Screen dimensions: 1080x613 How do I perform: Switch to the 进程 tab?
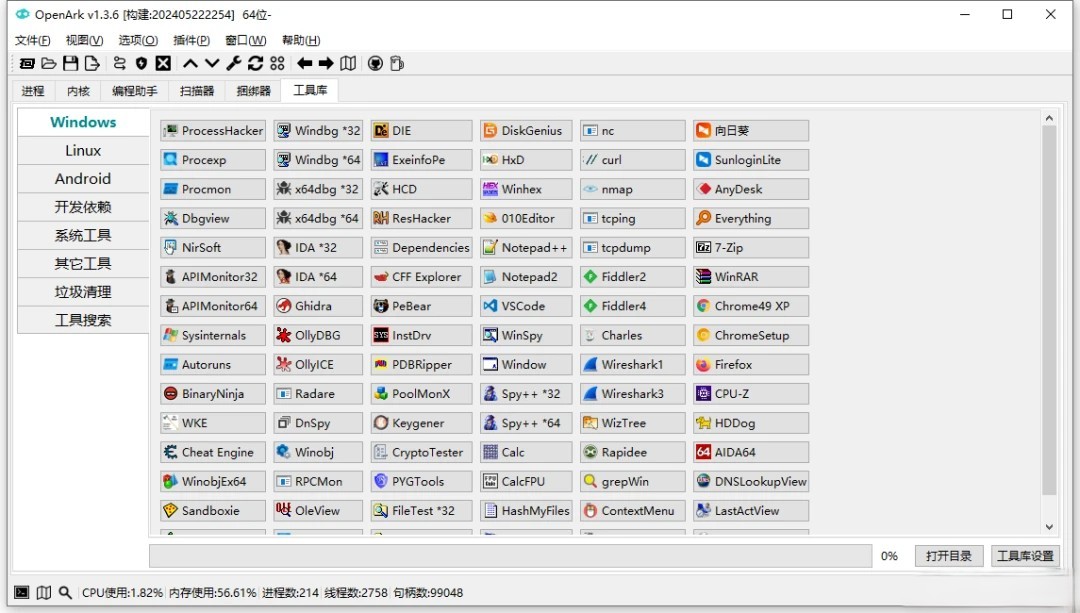pos(32,91)
